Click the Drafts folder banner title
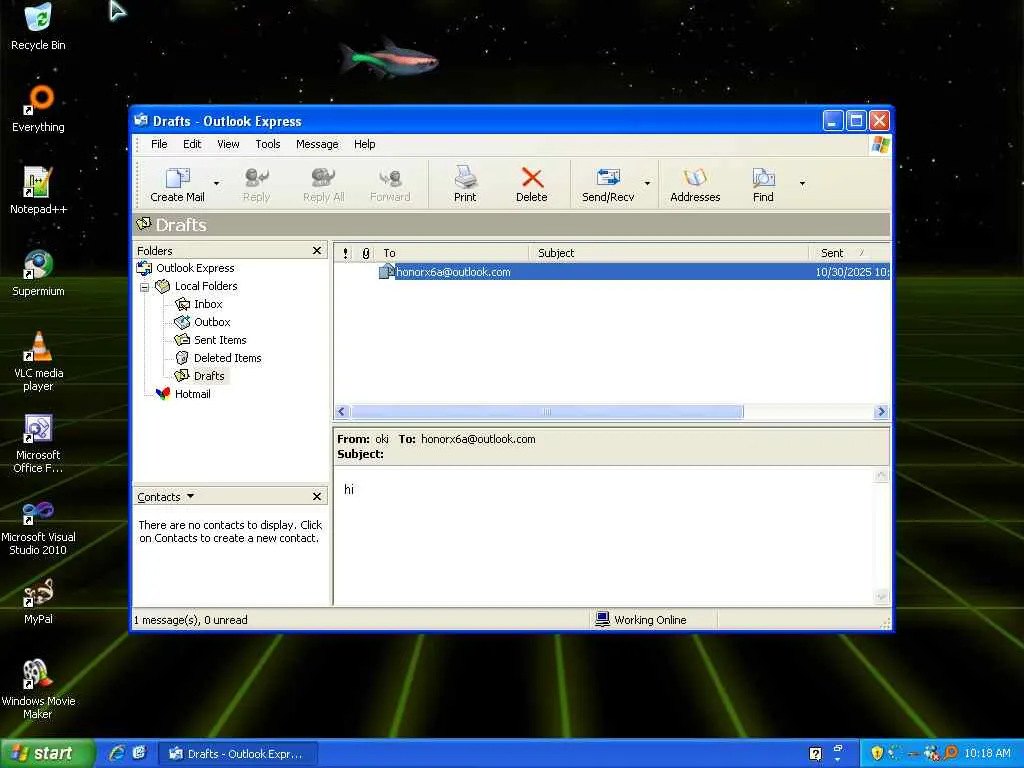Screen dimensions: 1024x768 pos(181,225)
